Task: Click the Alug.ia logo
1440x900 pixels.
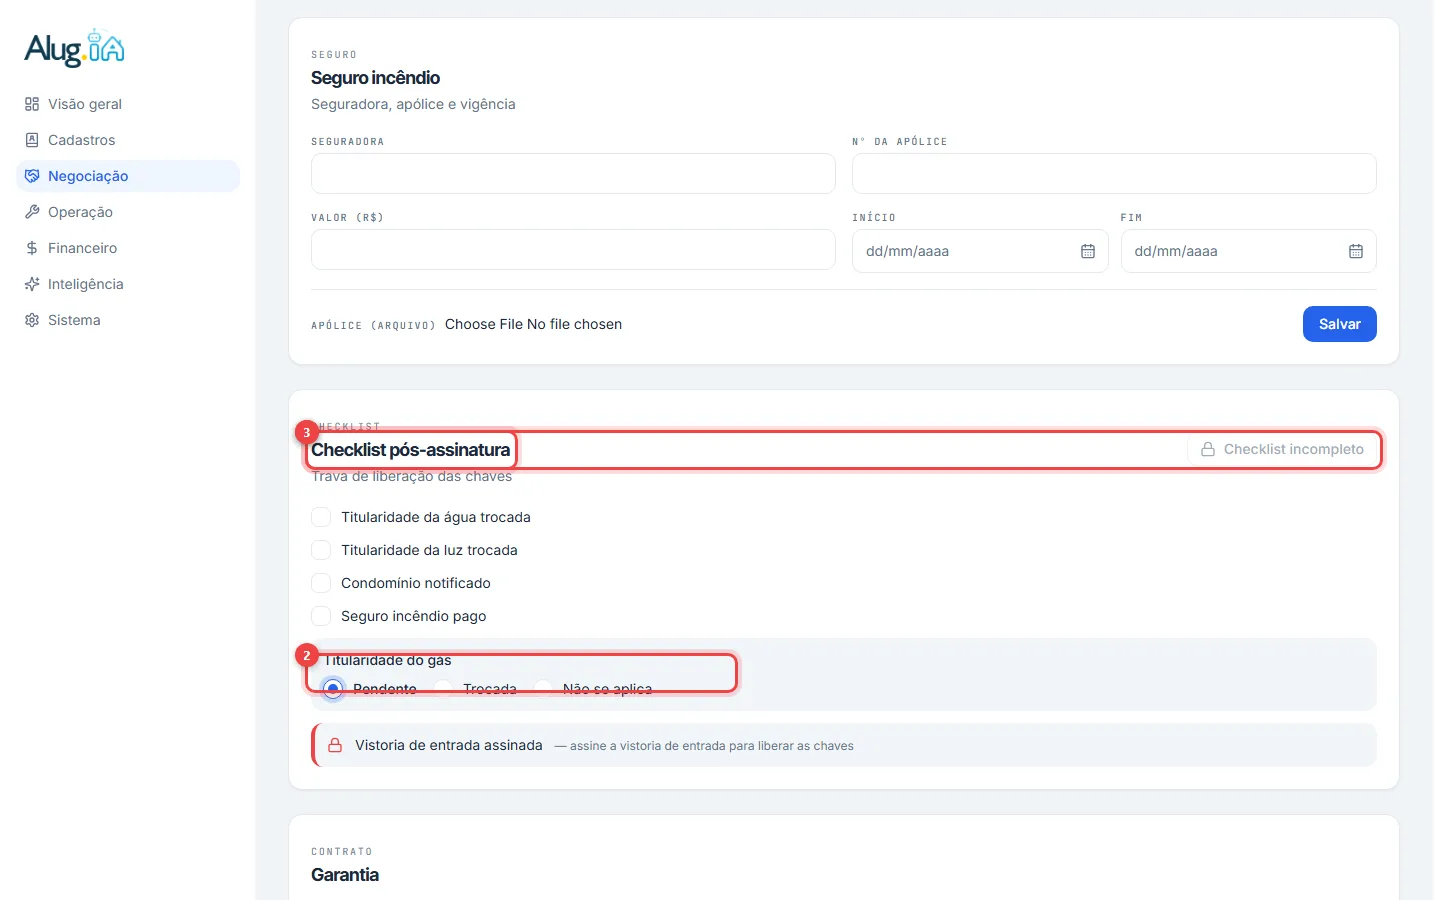Action: [x=74, y=48]
